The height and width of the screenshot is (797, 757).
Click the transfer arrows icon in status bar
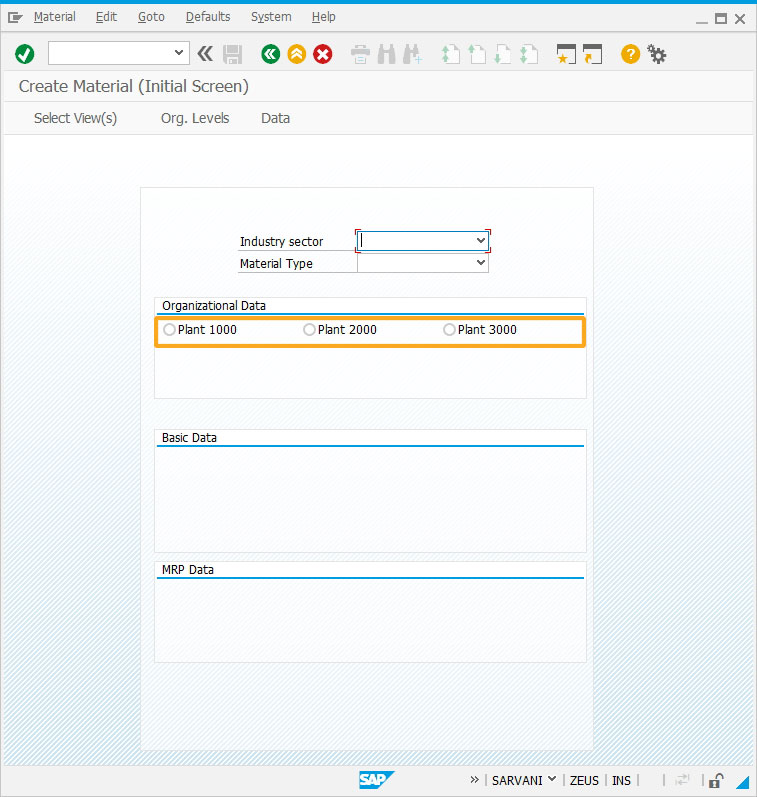click(x=682, y=780)
